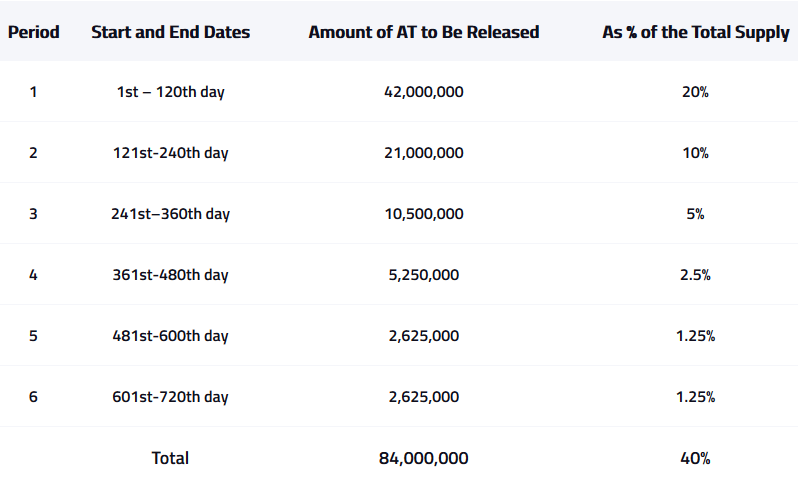Select the 5,250,000 amount cell

(423, 275)
